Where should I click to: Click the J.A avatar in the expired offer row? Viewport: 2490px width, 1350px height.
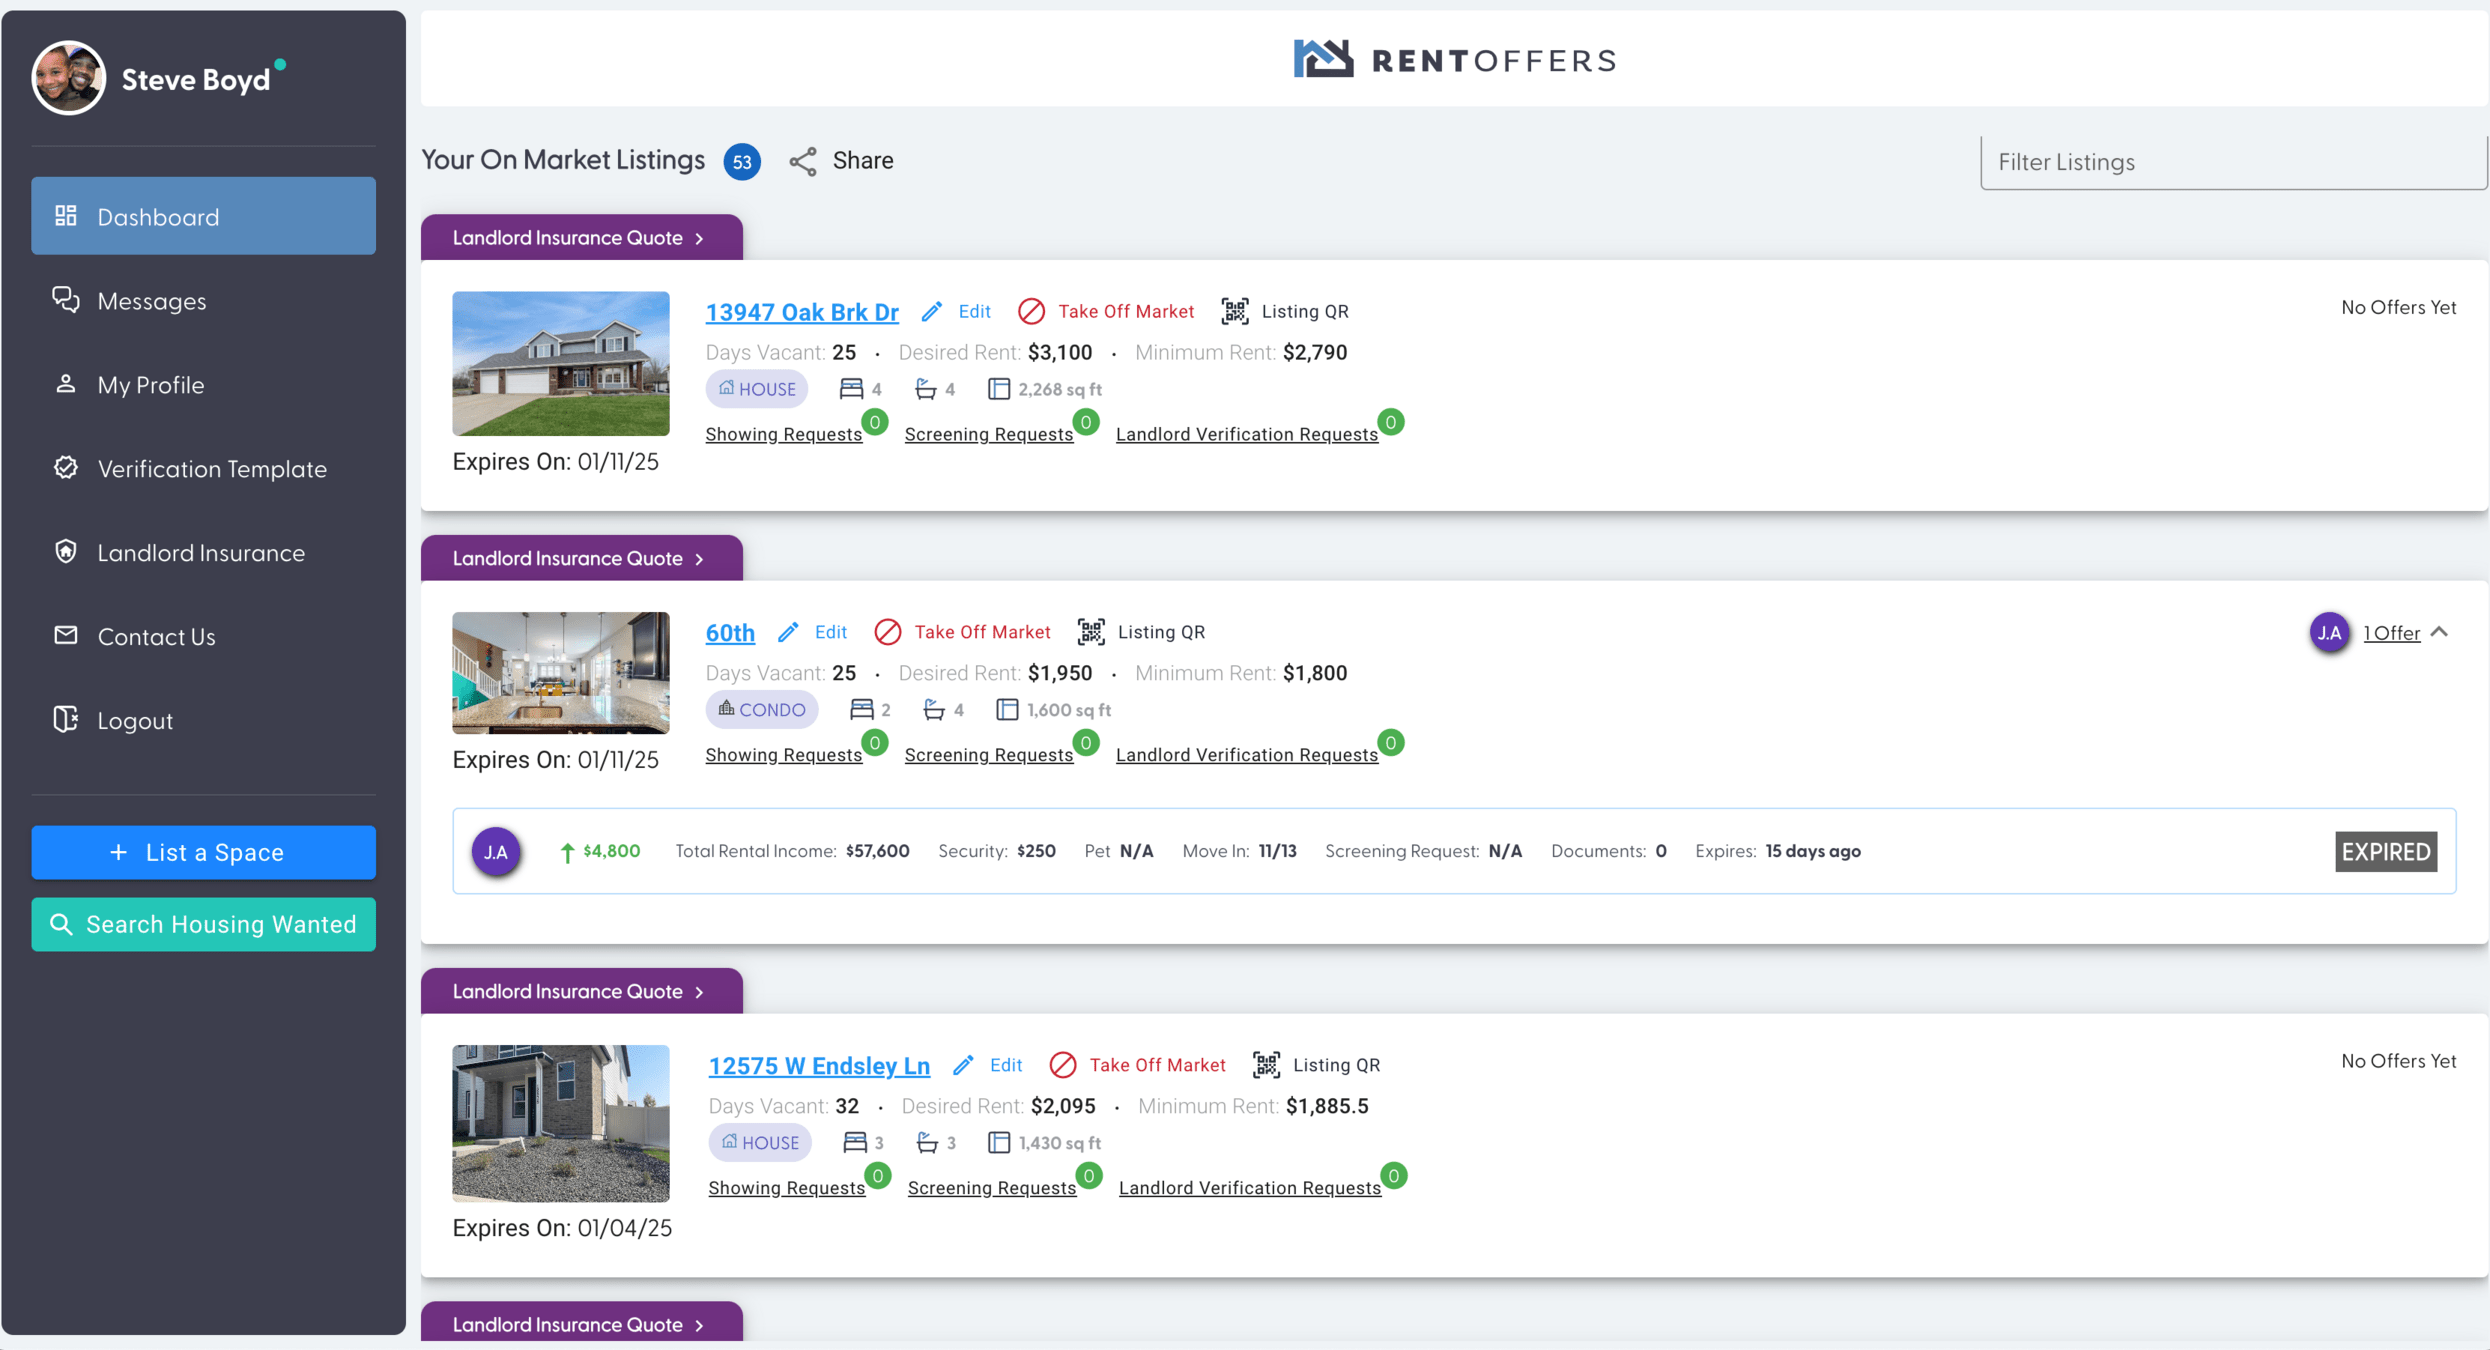point(496,852)
